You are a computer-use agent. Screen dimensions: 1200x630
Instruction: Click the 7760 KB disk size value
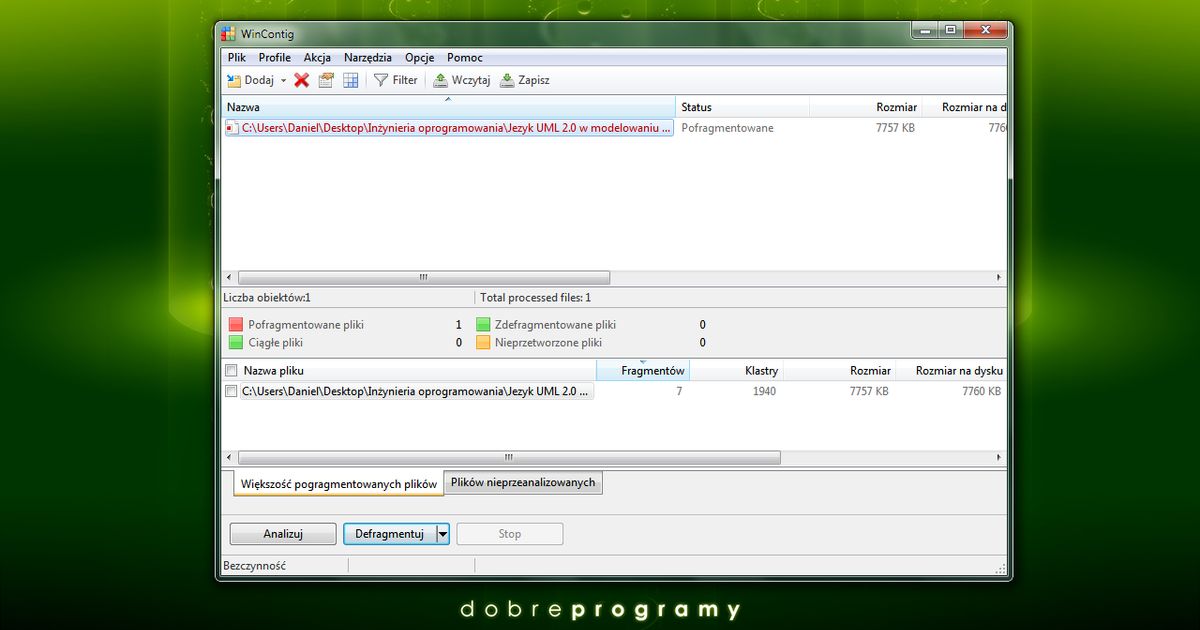pyautogui.click(x=981, y=392)
